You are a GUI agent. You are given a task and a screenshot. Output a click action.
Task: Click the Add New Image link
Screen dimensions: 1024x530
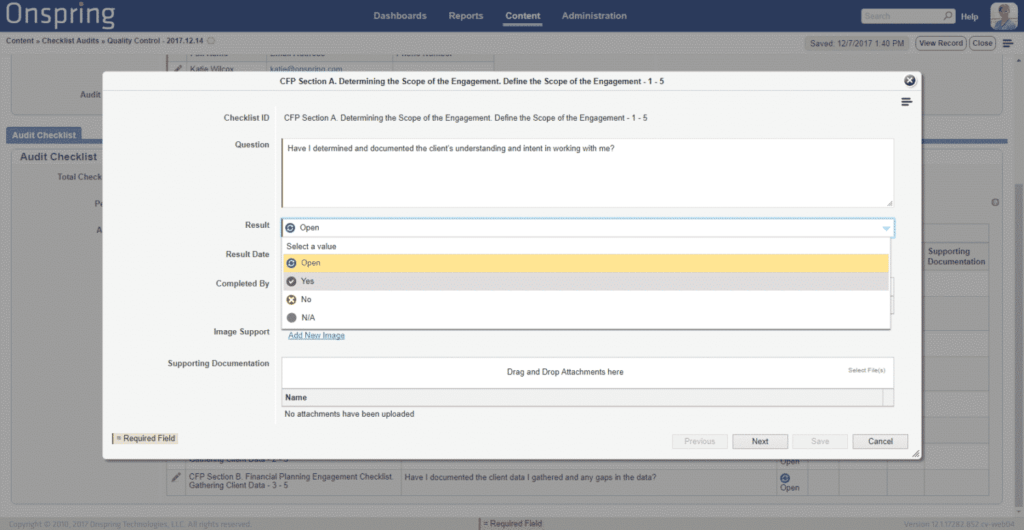tap(317, 335)
